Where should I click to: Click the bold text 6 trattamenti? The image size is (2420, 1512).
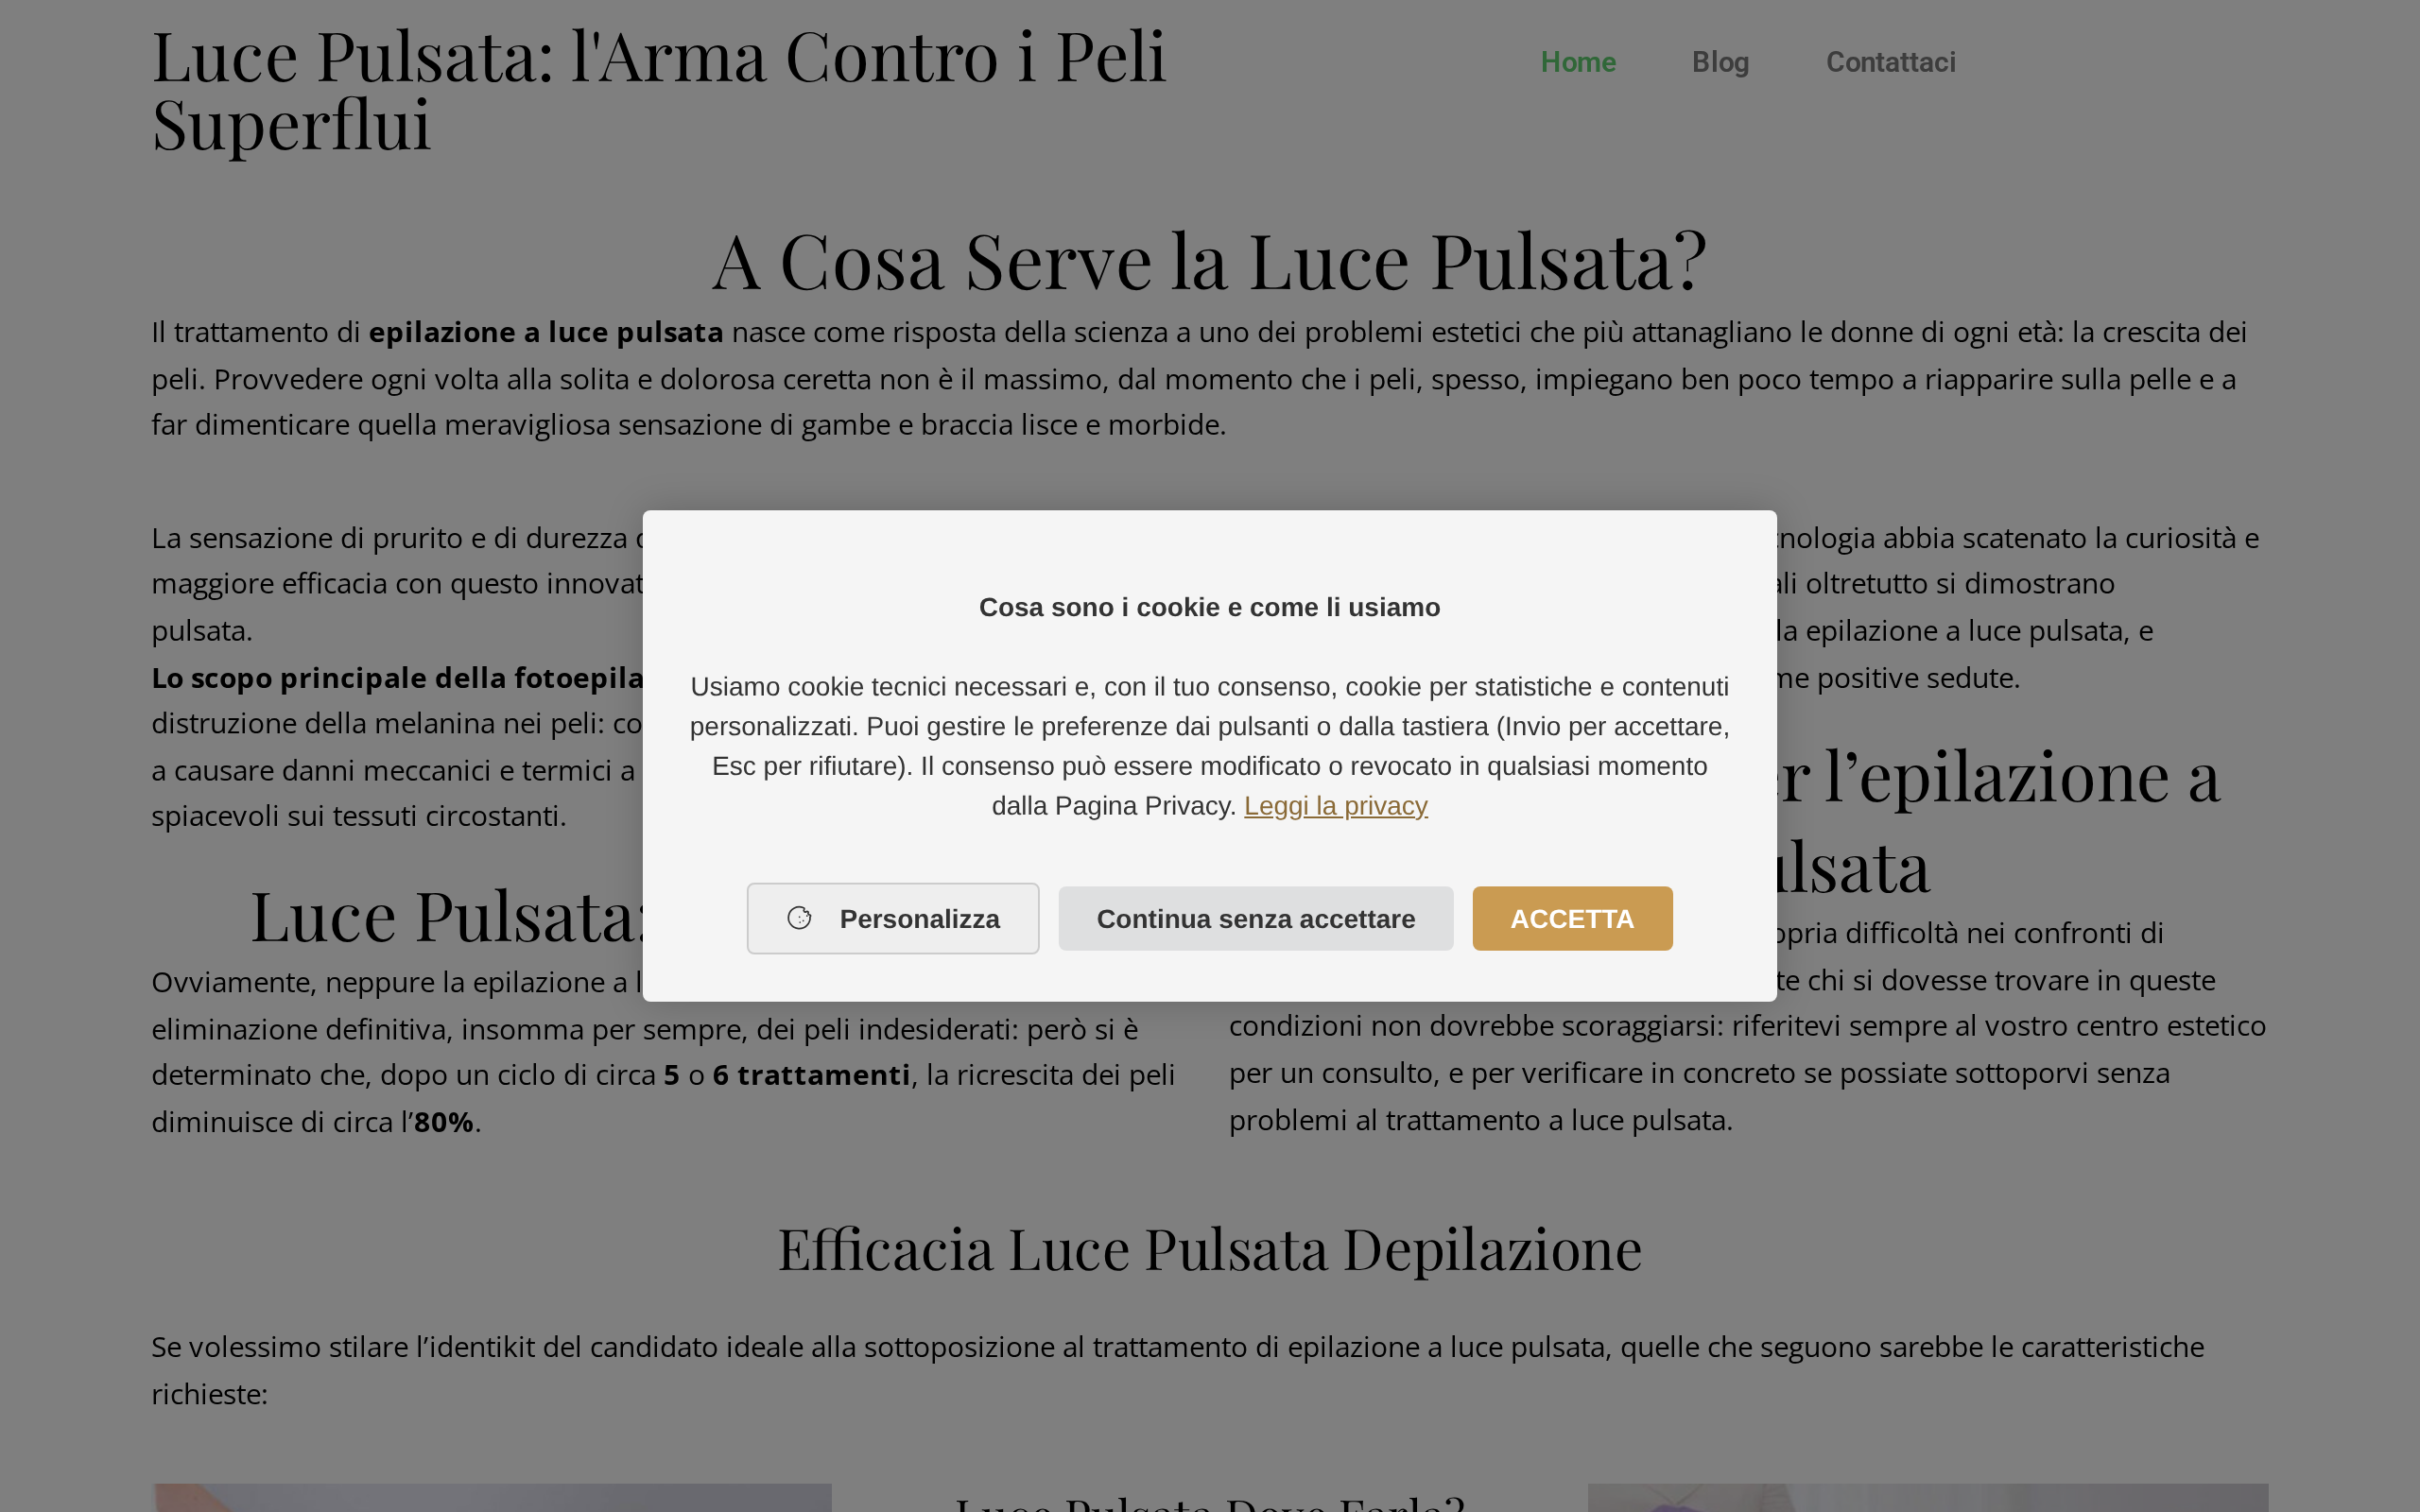point(811,1075)
